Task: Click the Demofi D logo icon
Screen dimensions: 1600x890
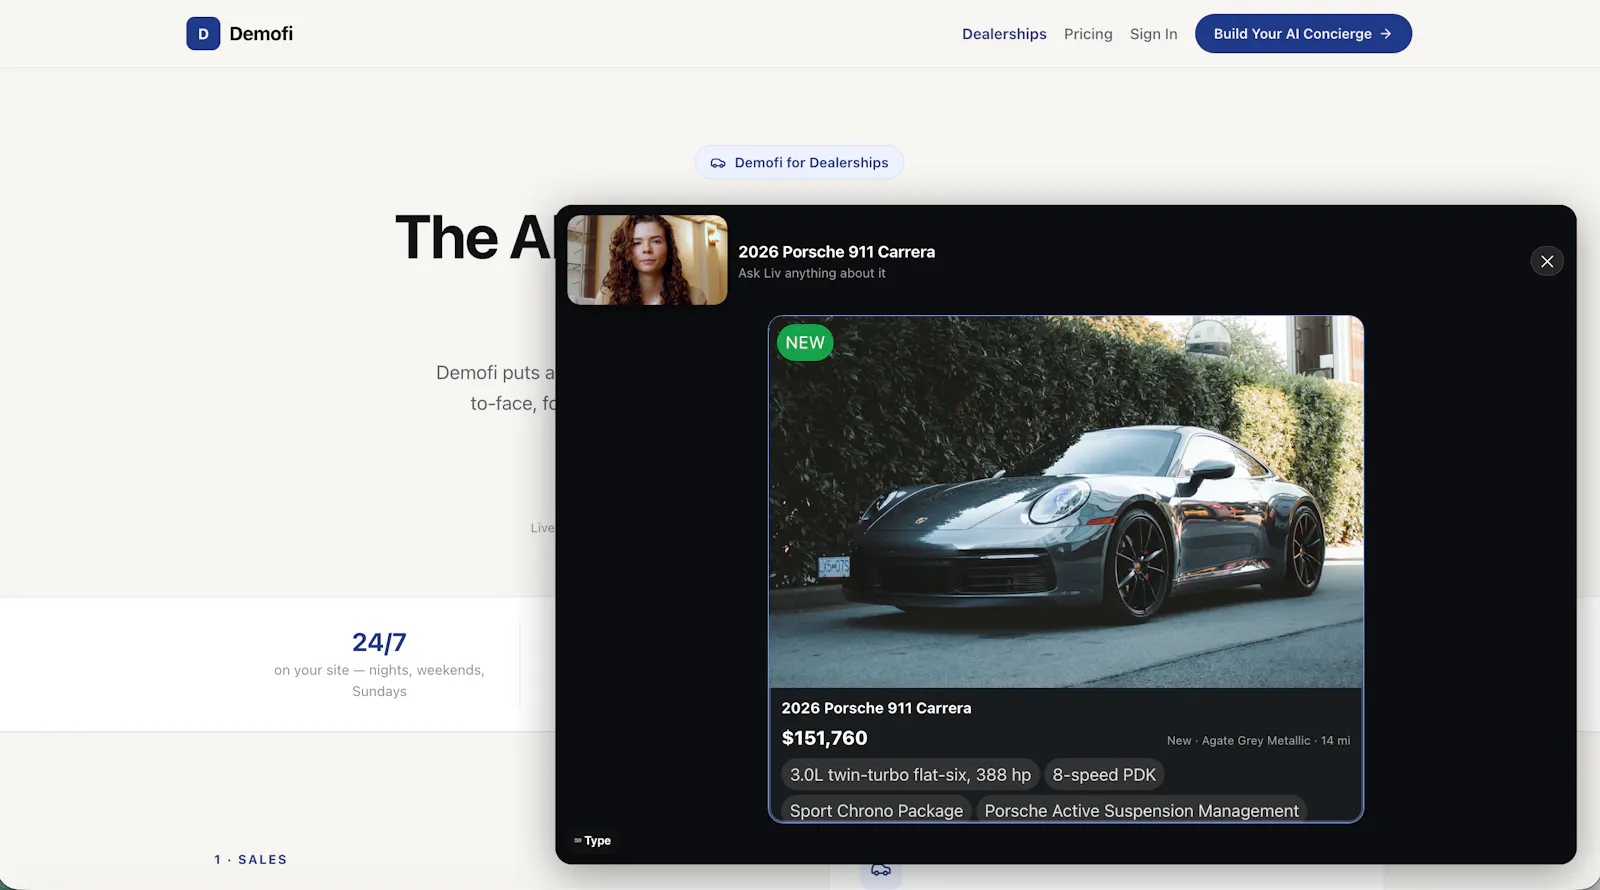Action: coord(203,33)
